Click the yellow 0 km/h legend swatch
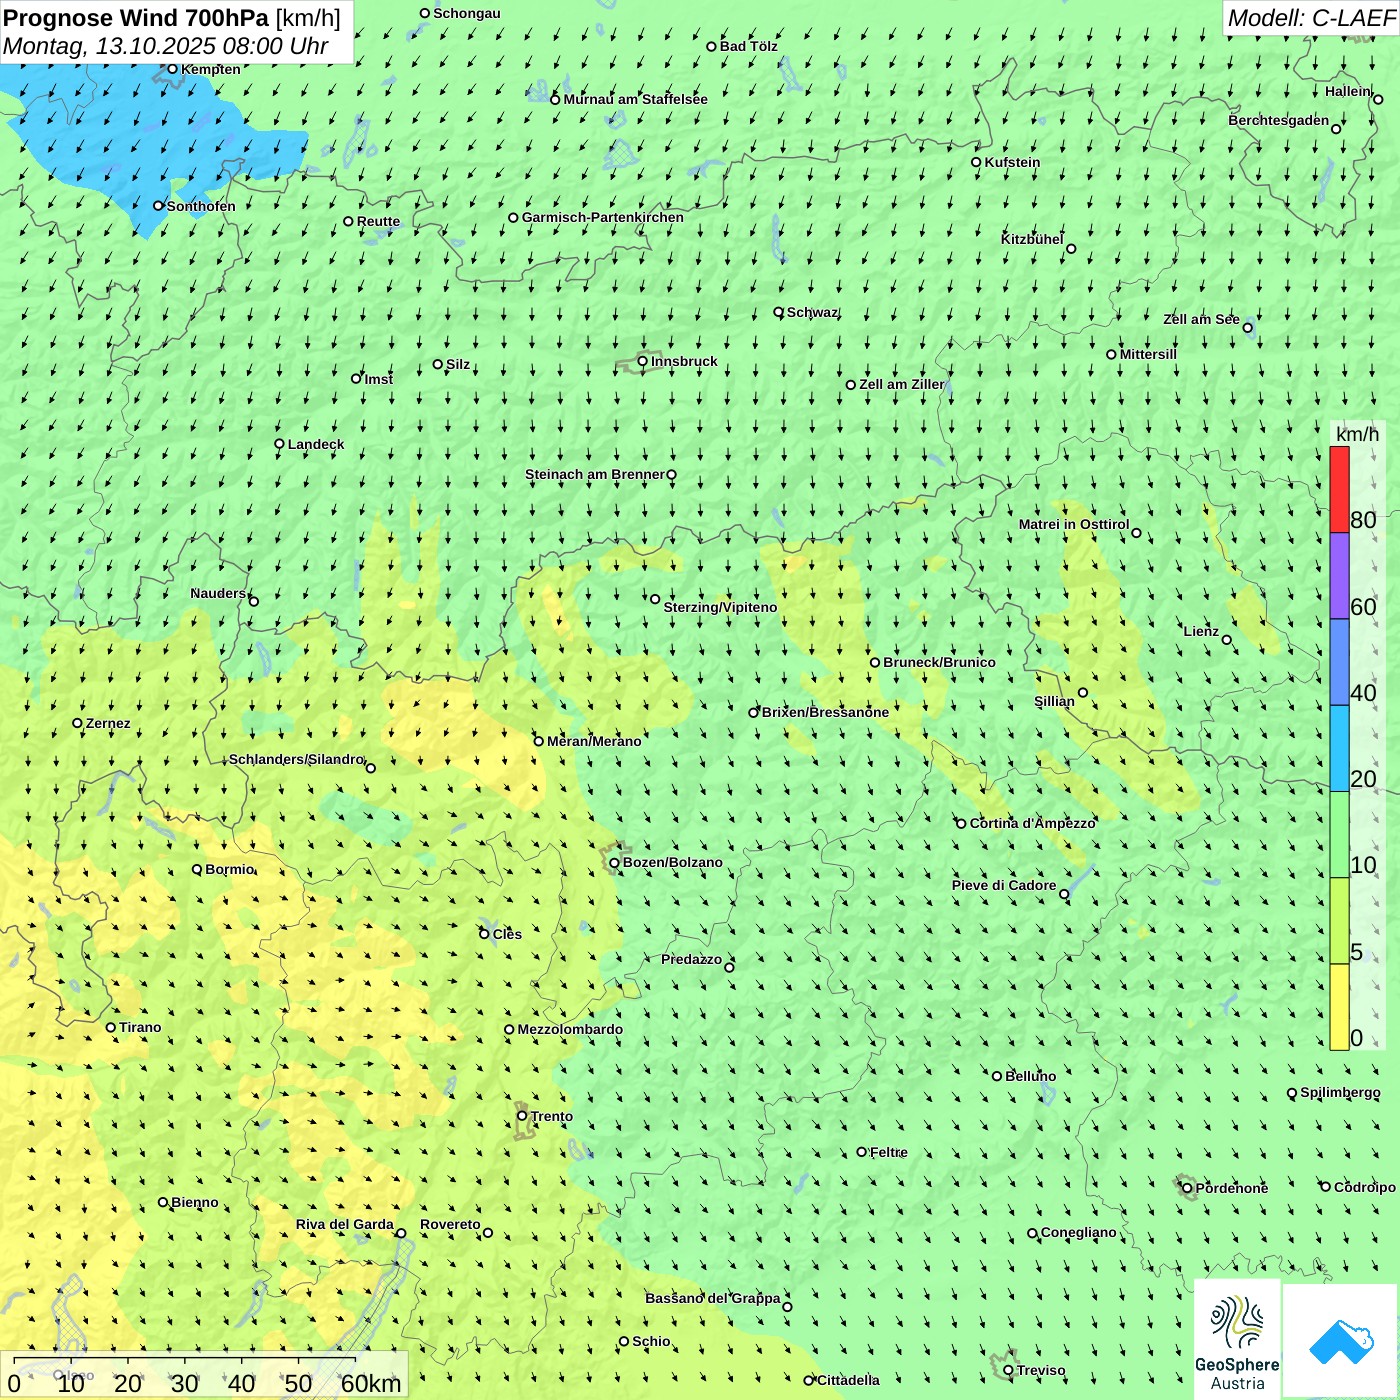This screenshot has height=1400, width=1400. (1339, 1007)
